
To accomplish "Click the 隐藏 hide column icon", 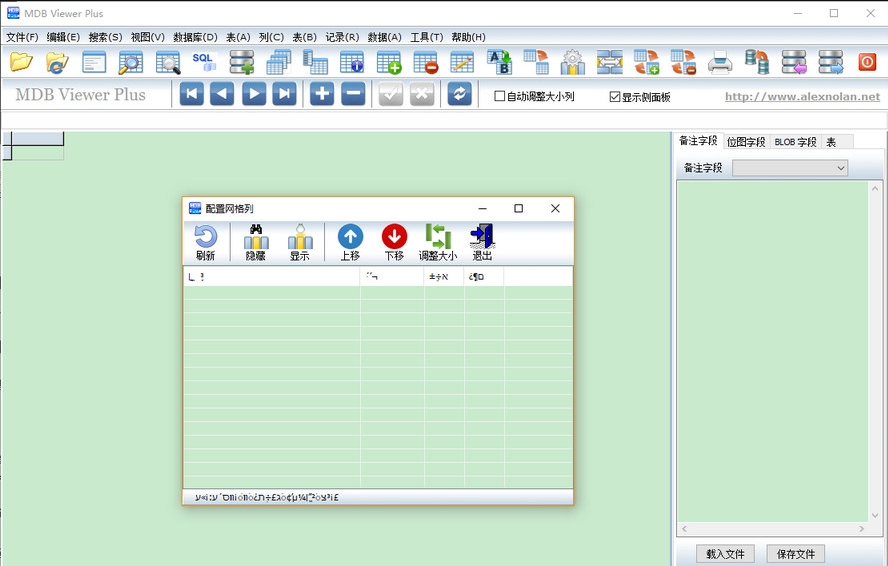I will click(x=256, y=242).
